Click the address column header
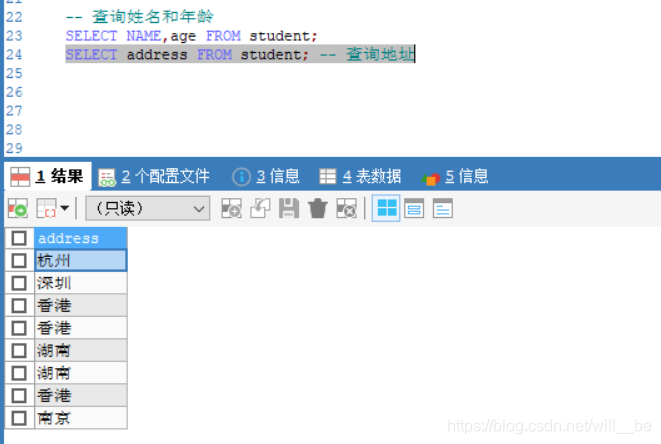Image resolution: width=661 pixels, height=444 pixels. point(81,238)
